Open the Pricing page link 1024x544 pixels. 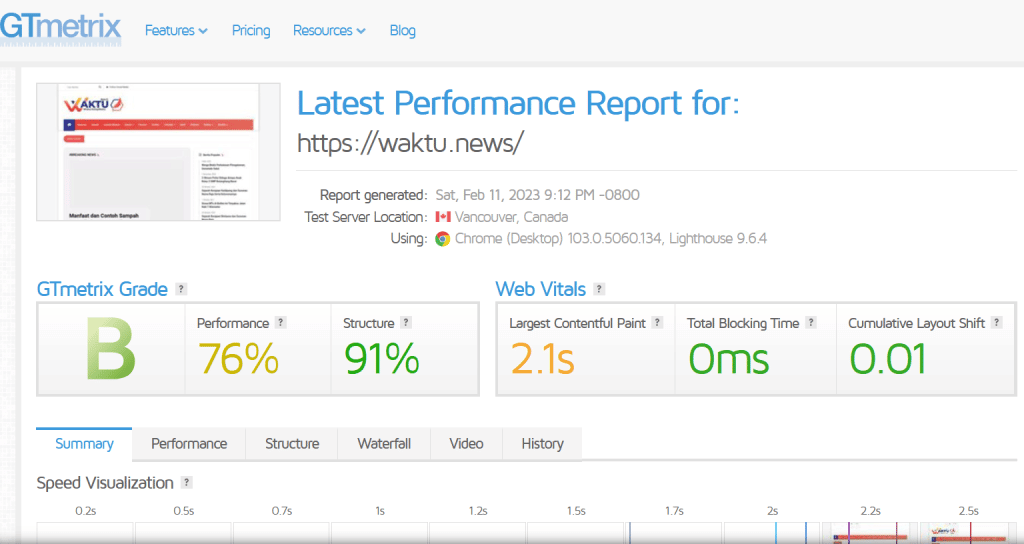pyautogui.click(x=251, y=31)
